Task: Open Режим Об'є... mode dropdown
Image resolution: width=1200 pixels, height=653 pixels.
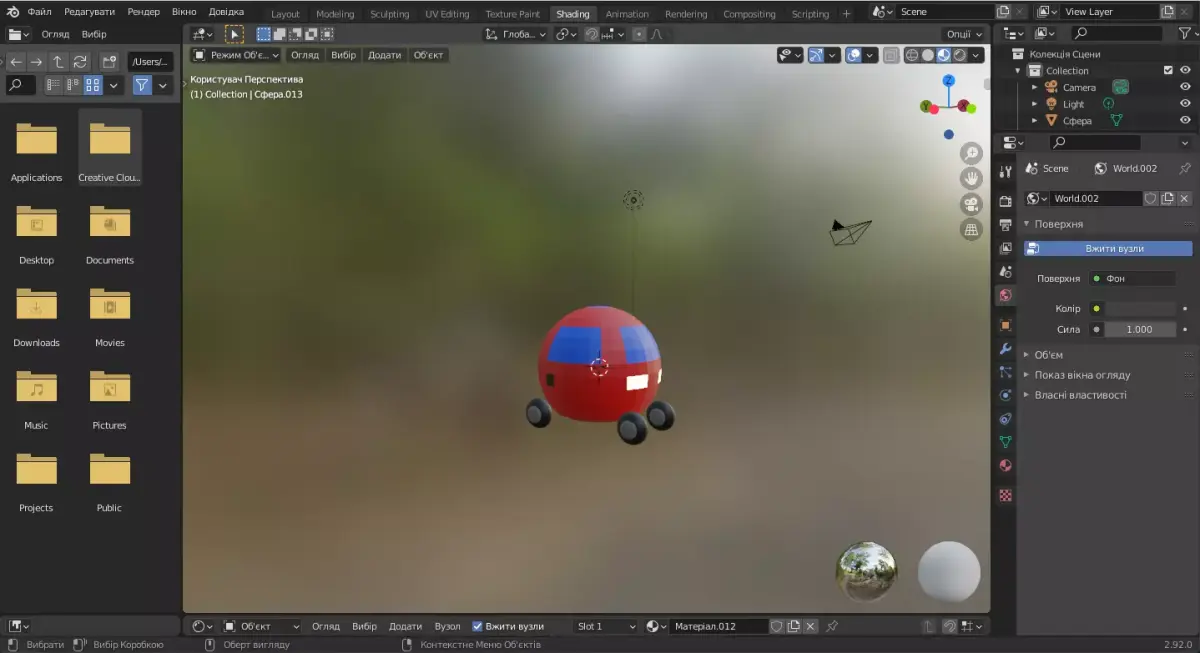Action: tap(236, 55)
